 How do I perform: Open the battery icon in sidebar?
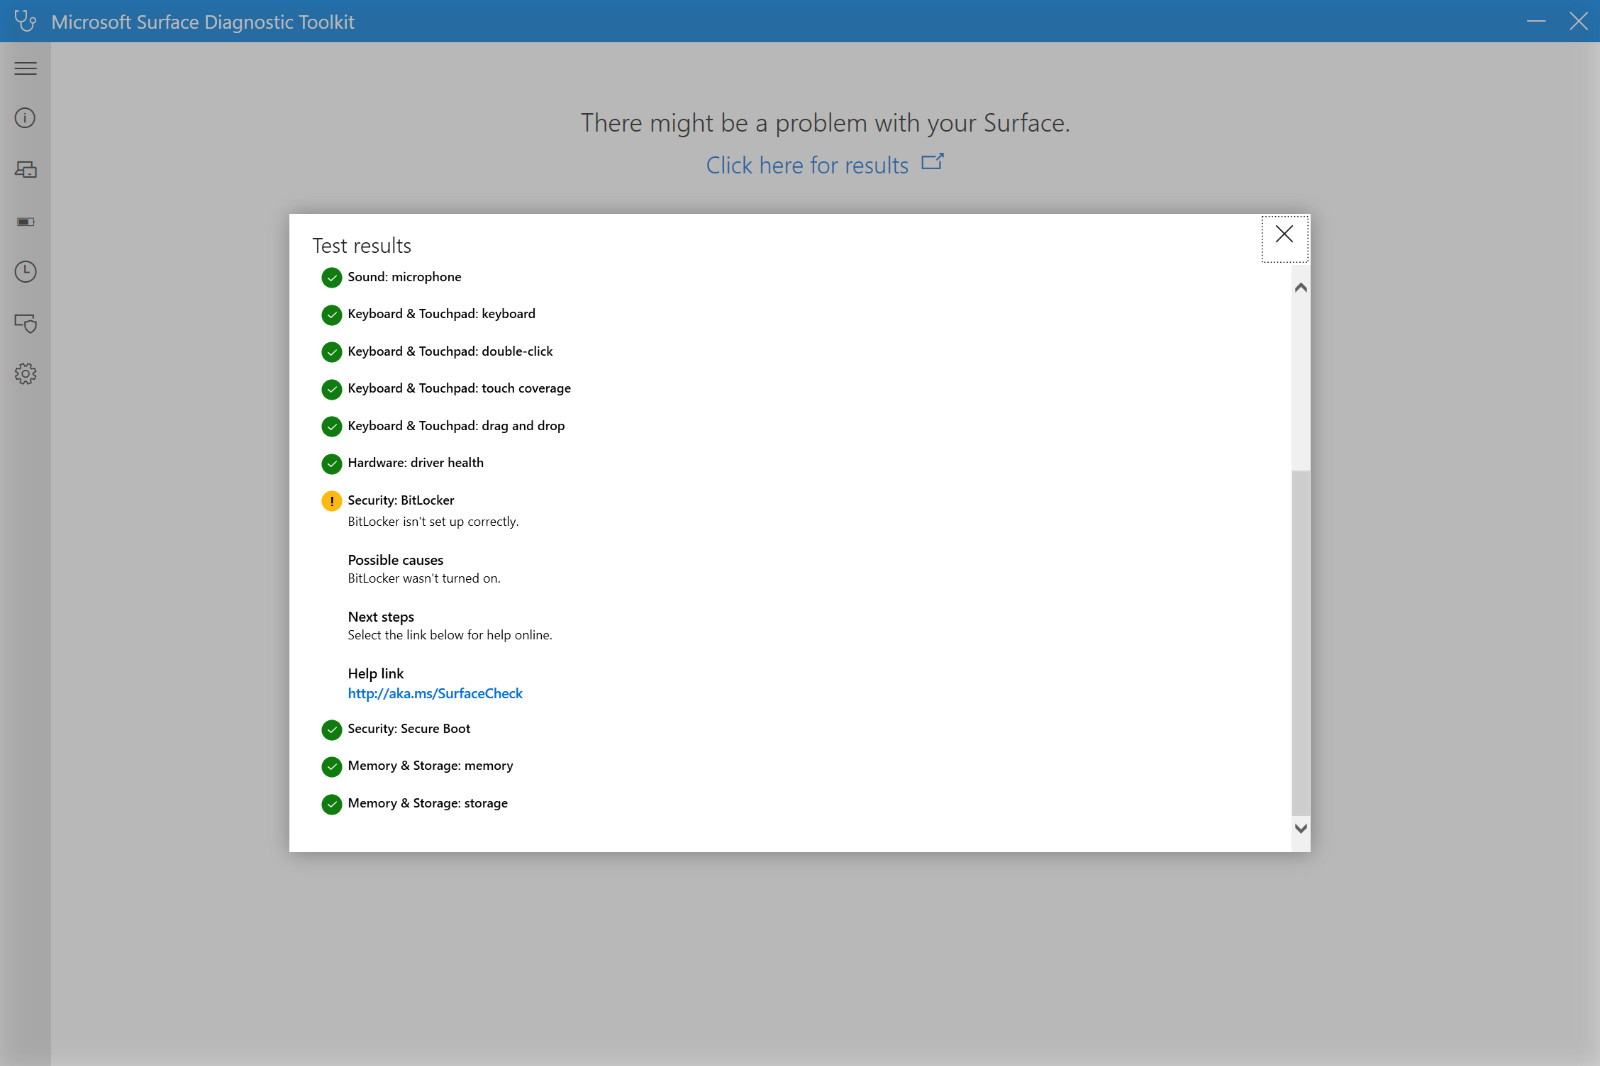(26, 222)
